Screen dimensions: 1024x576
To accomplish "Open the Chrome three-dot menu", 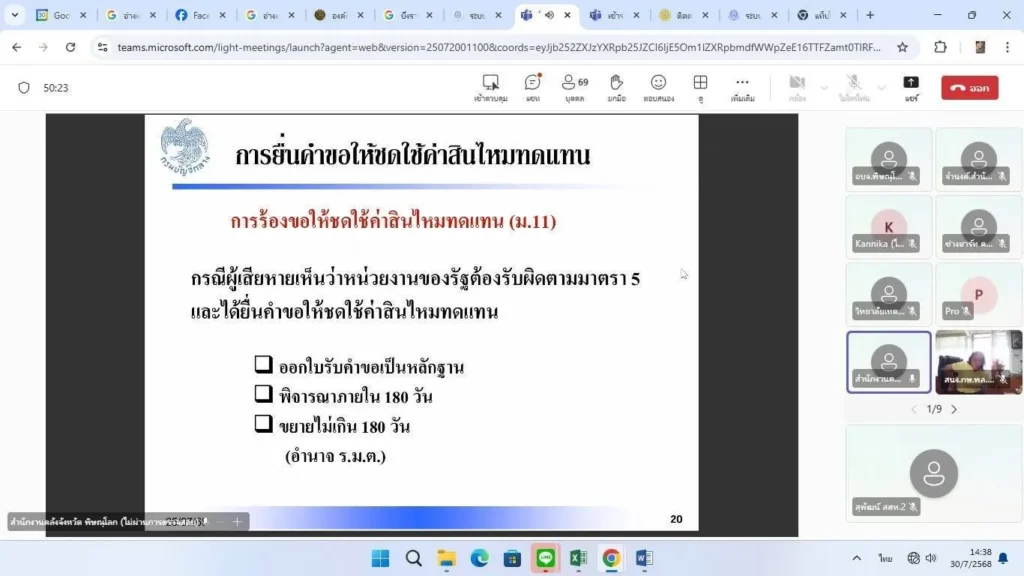I will (1007, 47).
